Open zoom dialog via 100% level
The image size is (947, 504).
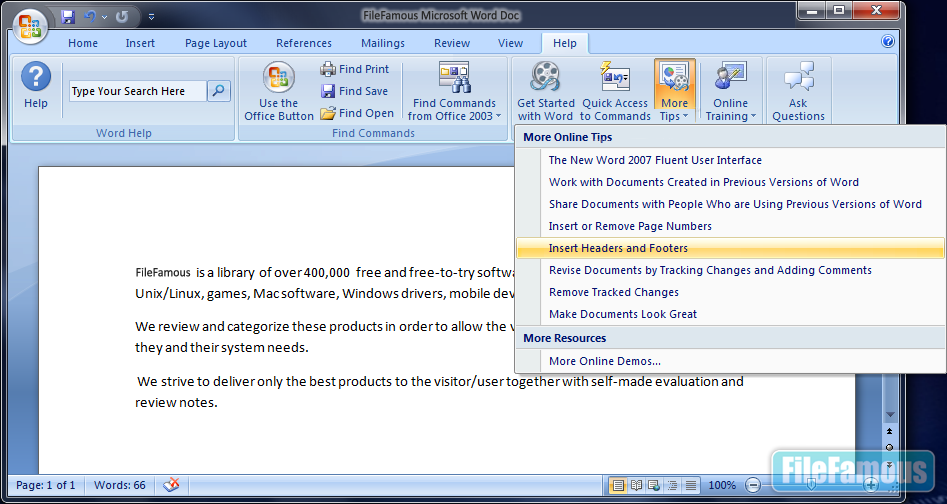click(722, 485)
